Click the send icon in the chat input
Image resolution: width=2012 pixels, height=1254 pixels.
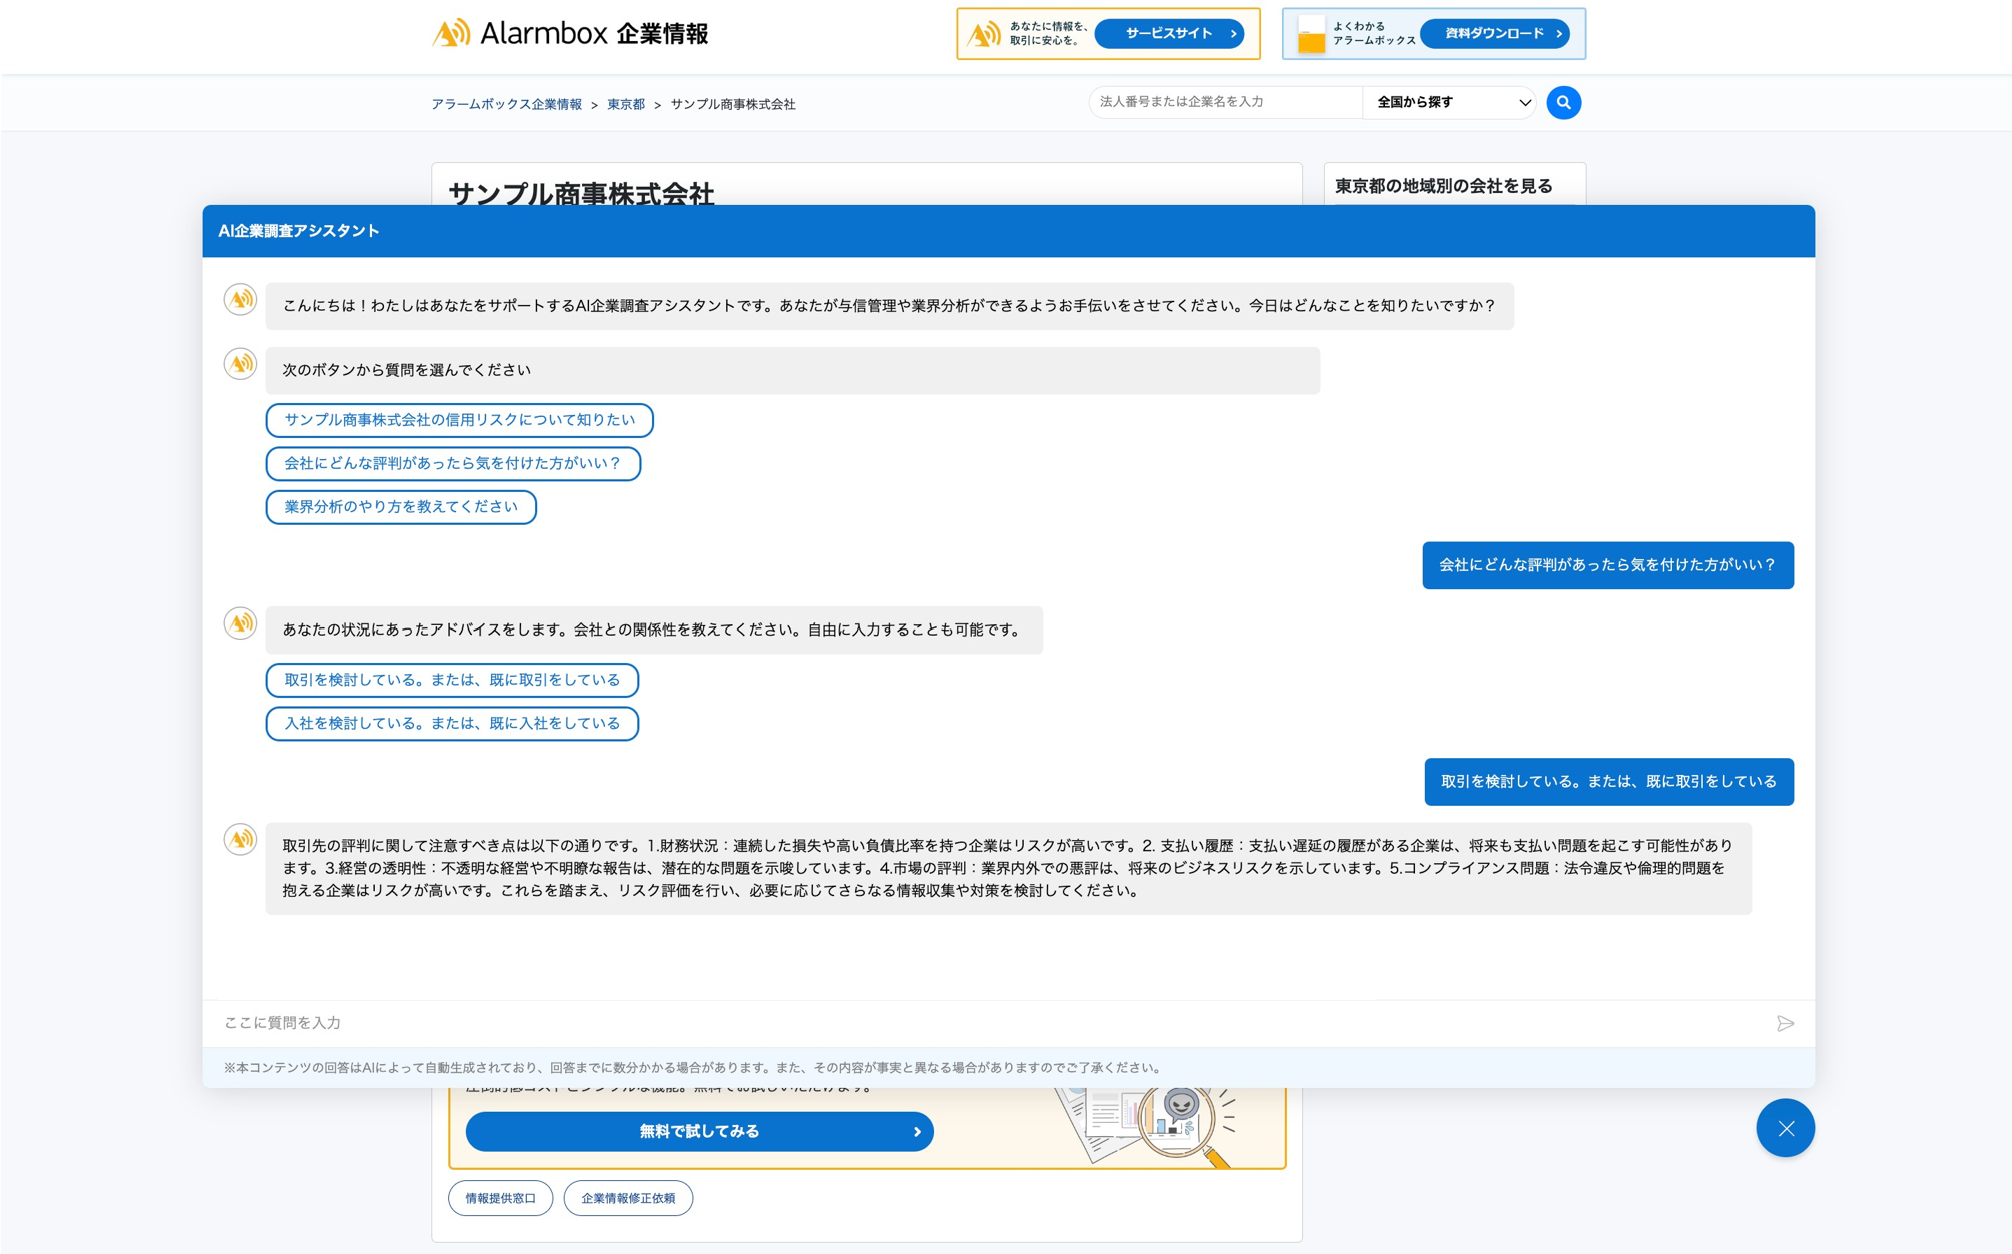[x=1786, y=1023]
